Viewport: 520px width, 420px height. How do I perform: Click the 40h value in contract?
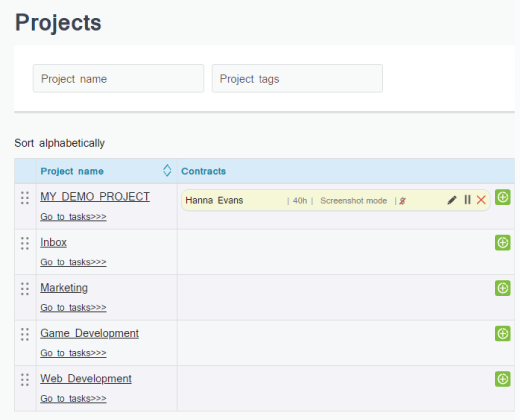[x=300, y=201]
